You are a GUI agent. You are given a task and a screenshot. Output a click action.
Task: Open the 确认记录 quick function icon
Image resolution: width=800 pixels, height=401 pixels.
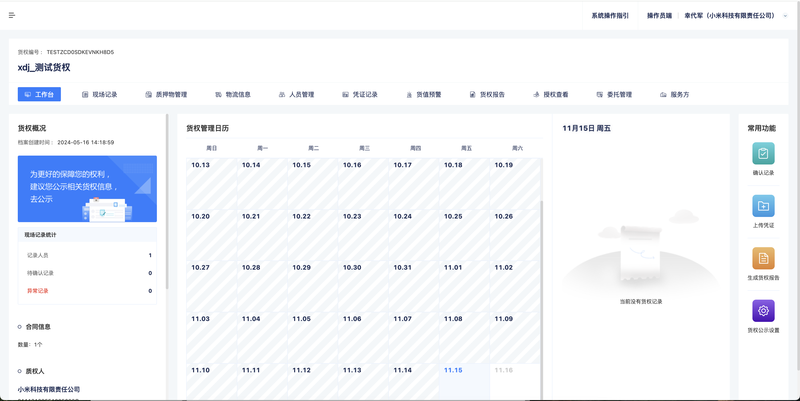(x=763, y=153)
